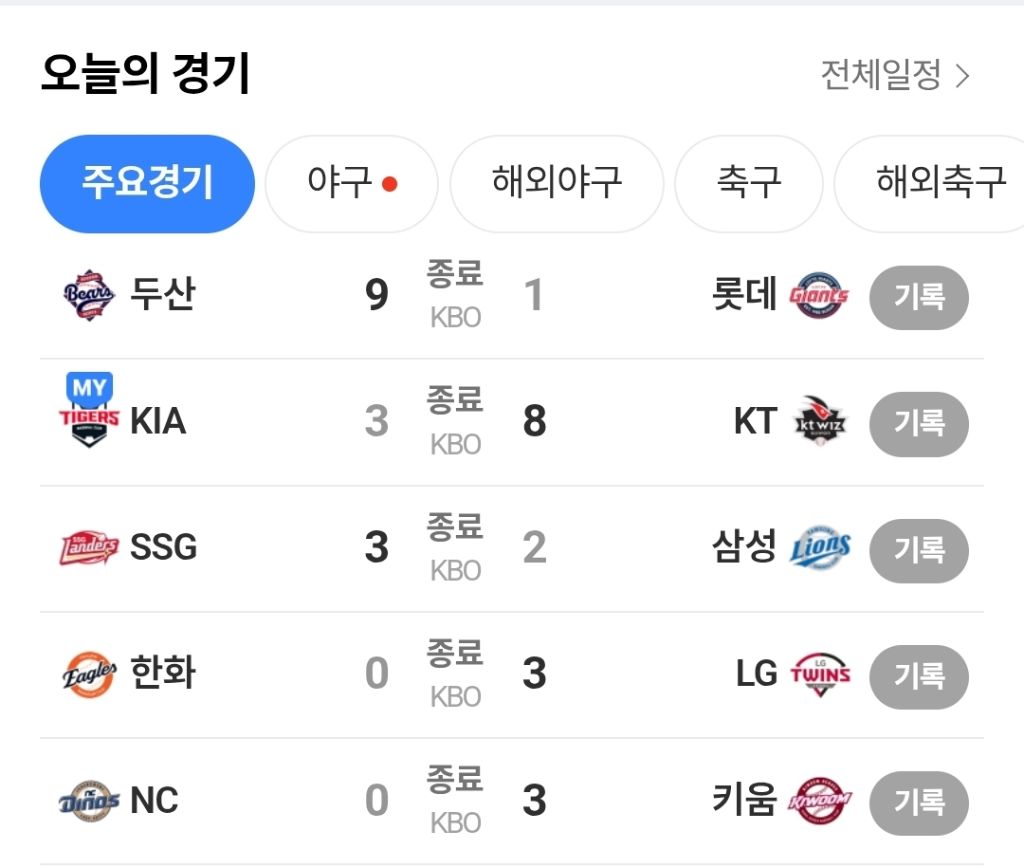The width and height of the screenshot is (1024, 868).
Task: Tap the Hanwha Eagles team logo
Action: coord(89,674)
